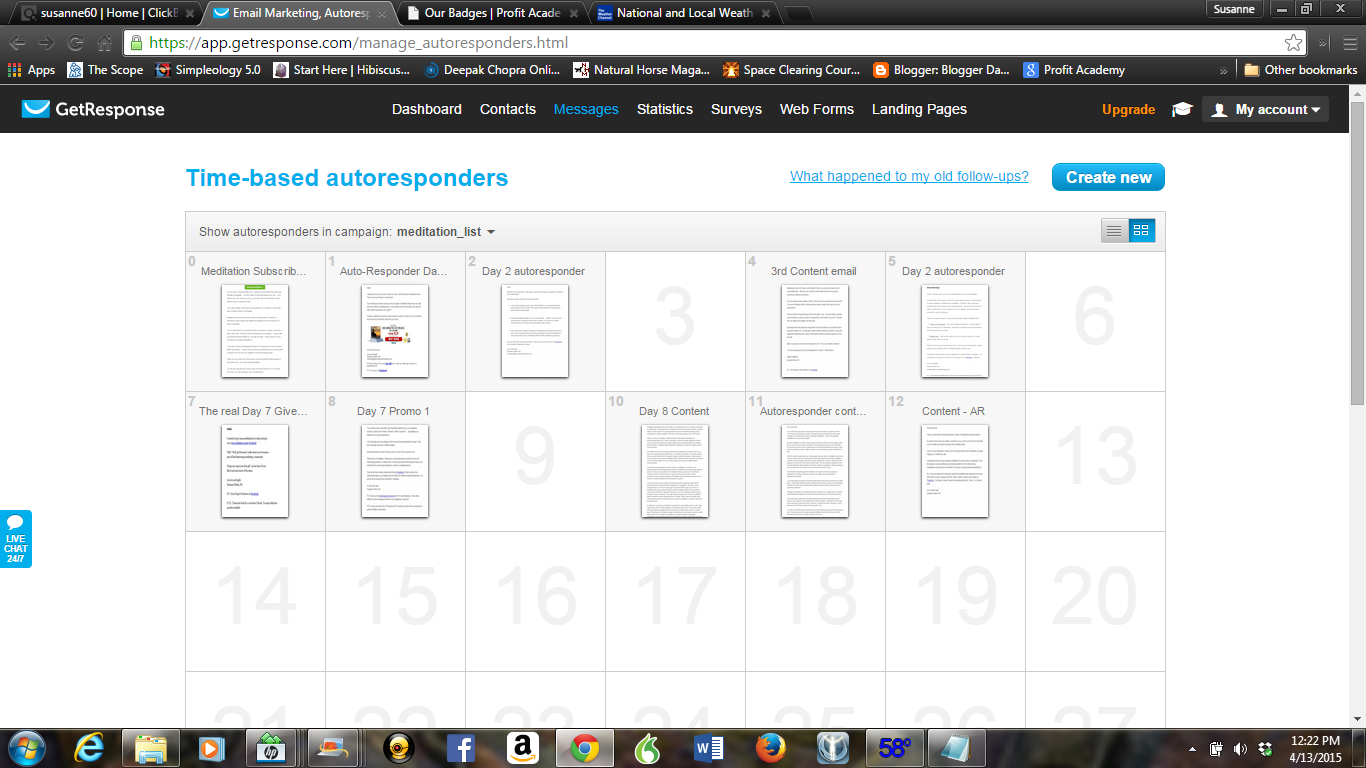Click the browser forward arrow
Viewport: 1366px width, 768px height.
click(47, 43)
